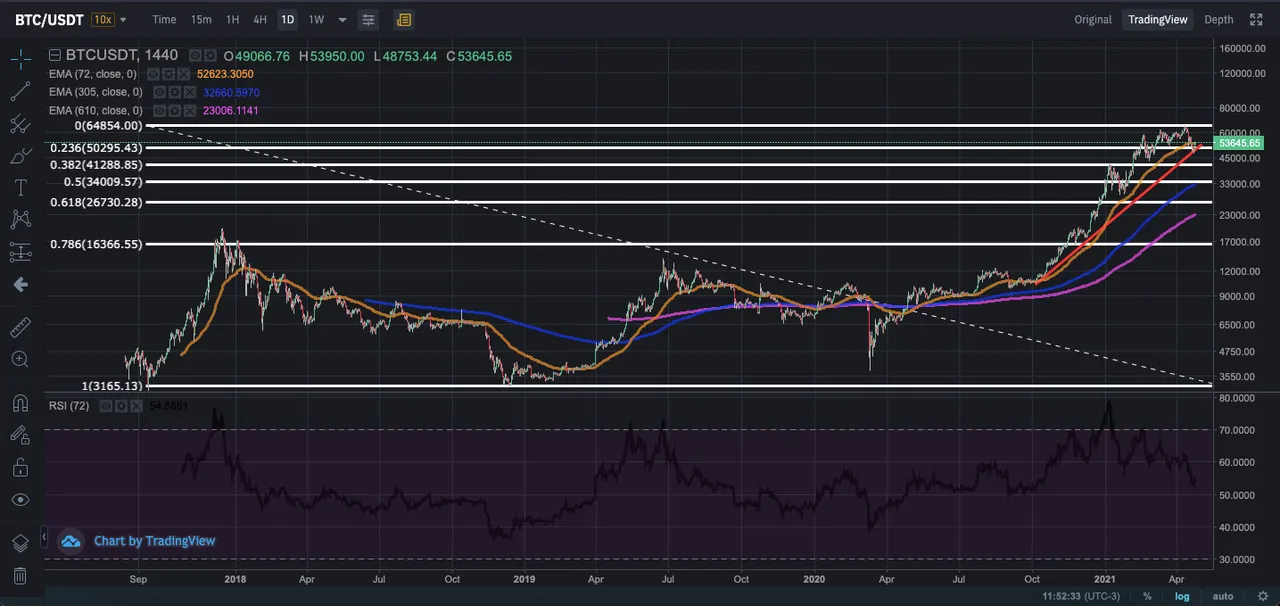Switch to 1H interval
This screenshot has height=606, width=1280.
pos(232,19)
